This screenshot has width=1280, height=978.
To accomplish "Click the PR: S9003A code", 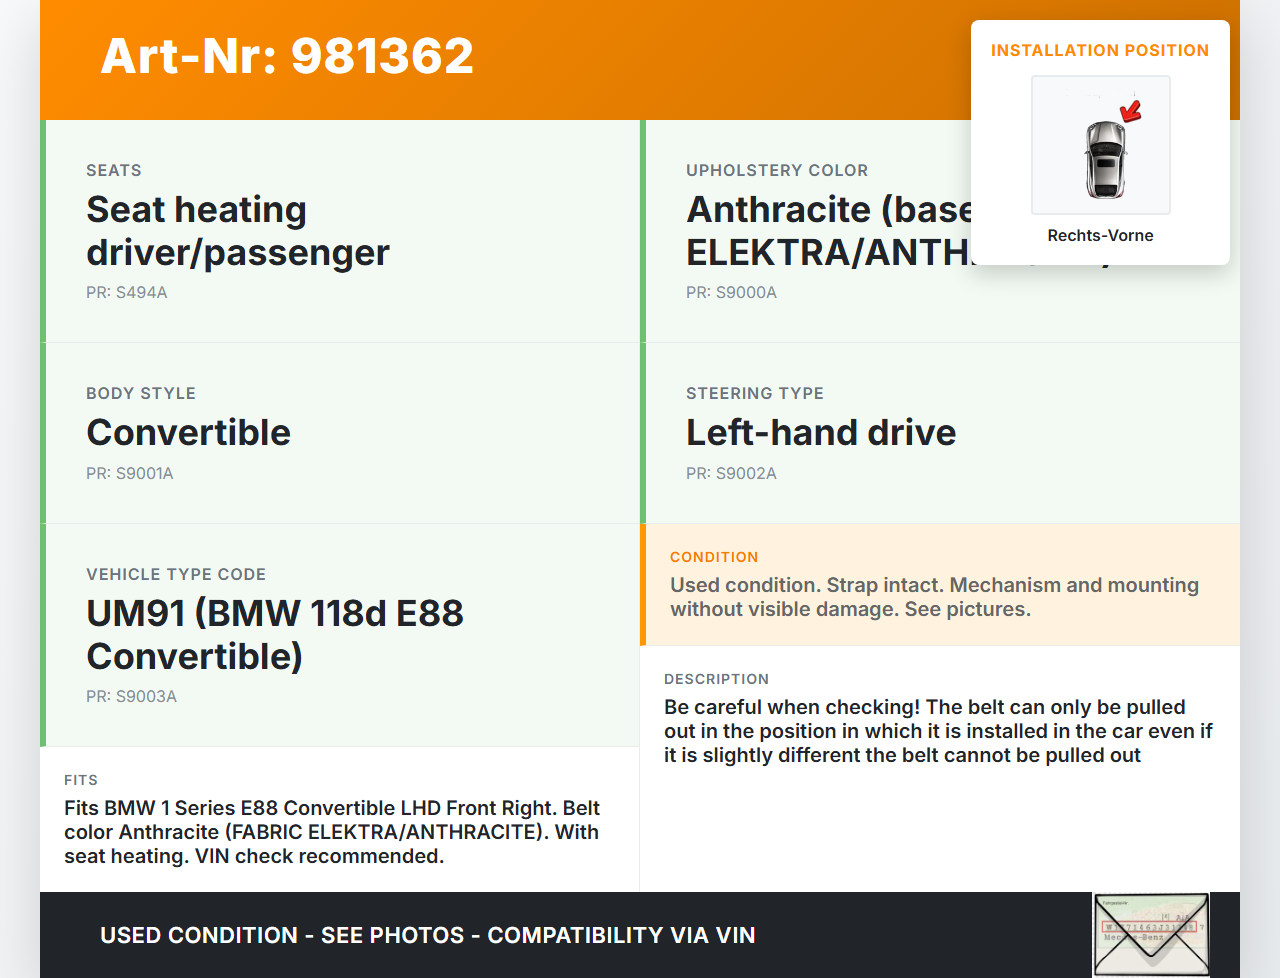I will (131, 696).
